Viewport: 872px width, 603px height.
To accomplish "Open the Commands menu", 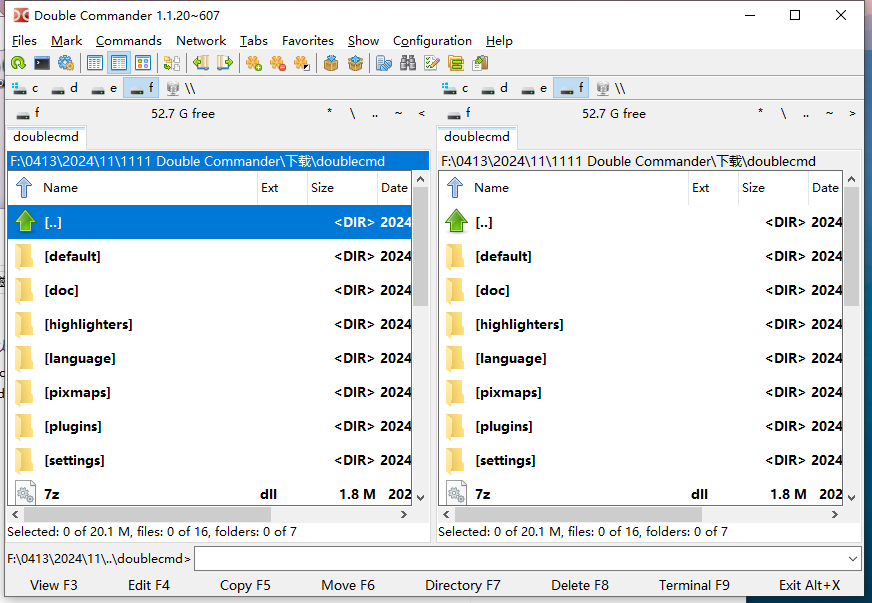I will pos(128,41).
